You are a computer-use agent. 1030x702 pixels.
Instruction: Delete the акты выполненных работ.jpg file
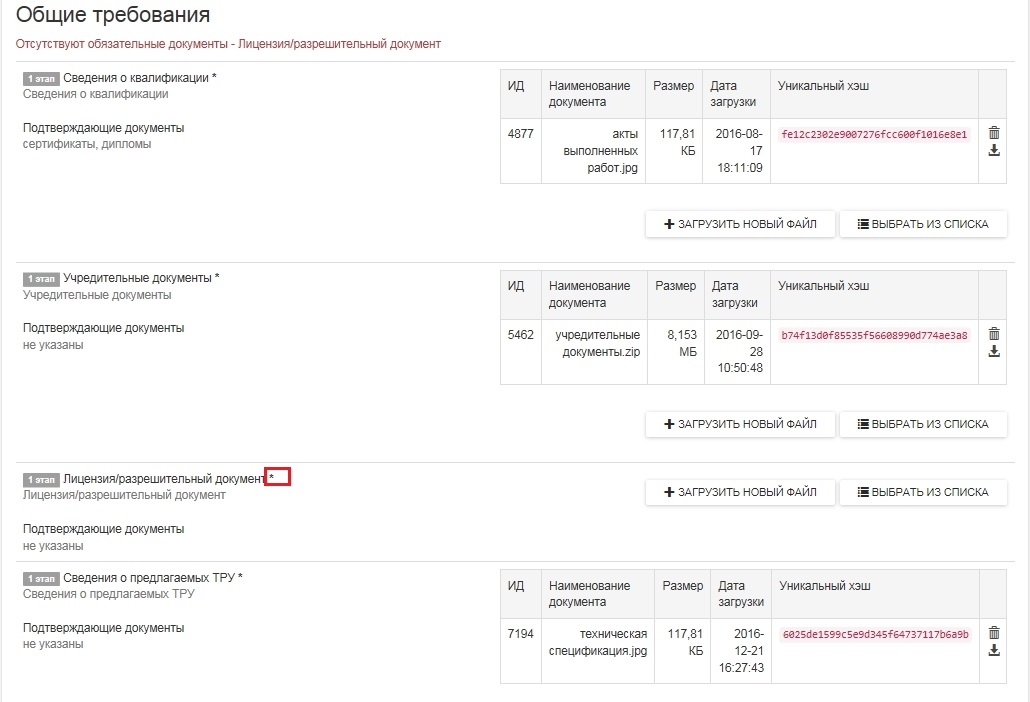pyautogui.click(x=993, y=133)
